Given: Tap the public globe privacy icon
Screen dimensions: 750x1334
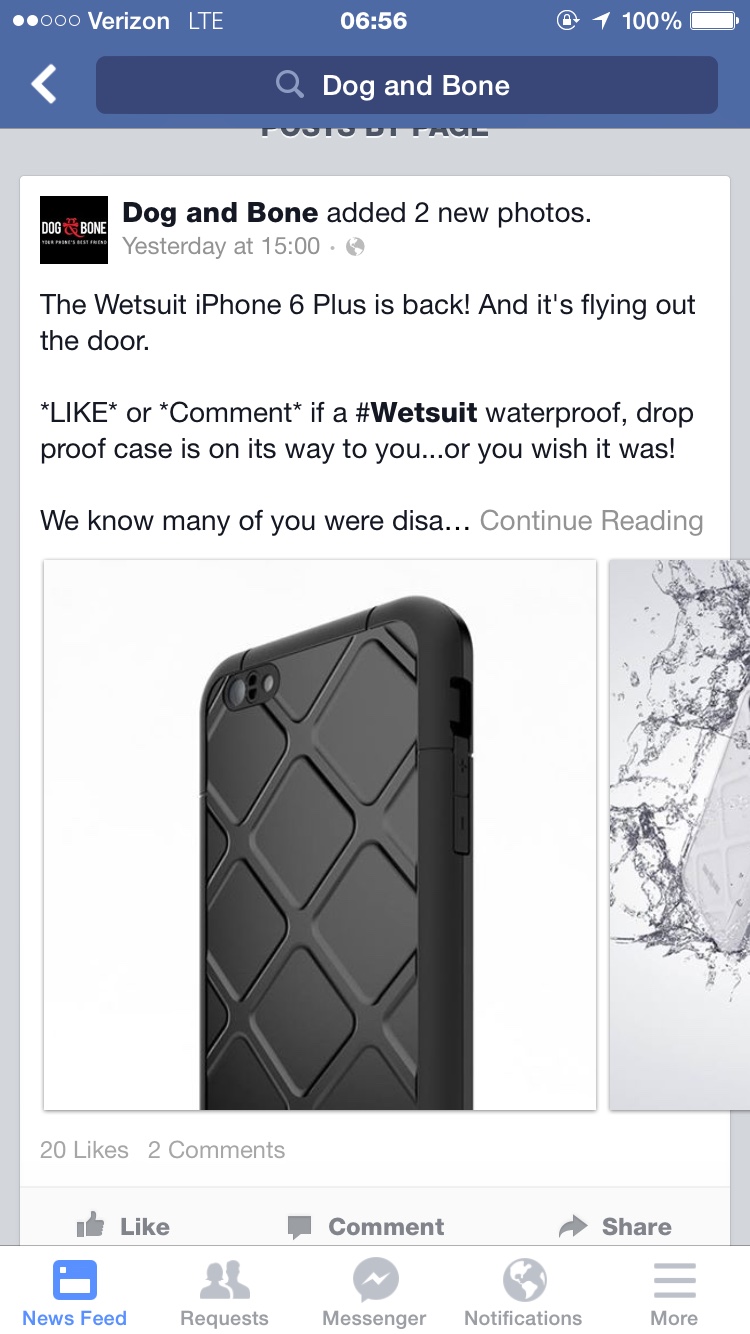Looking at the screenshot, I should tap(355, 247).
